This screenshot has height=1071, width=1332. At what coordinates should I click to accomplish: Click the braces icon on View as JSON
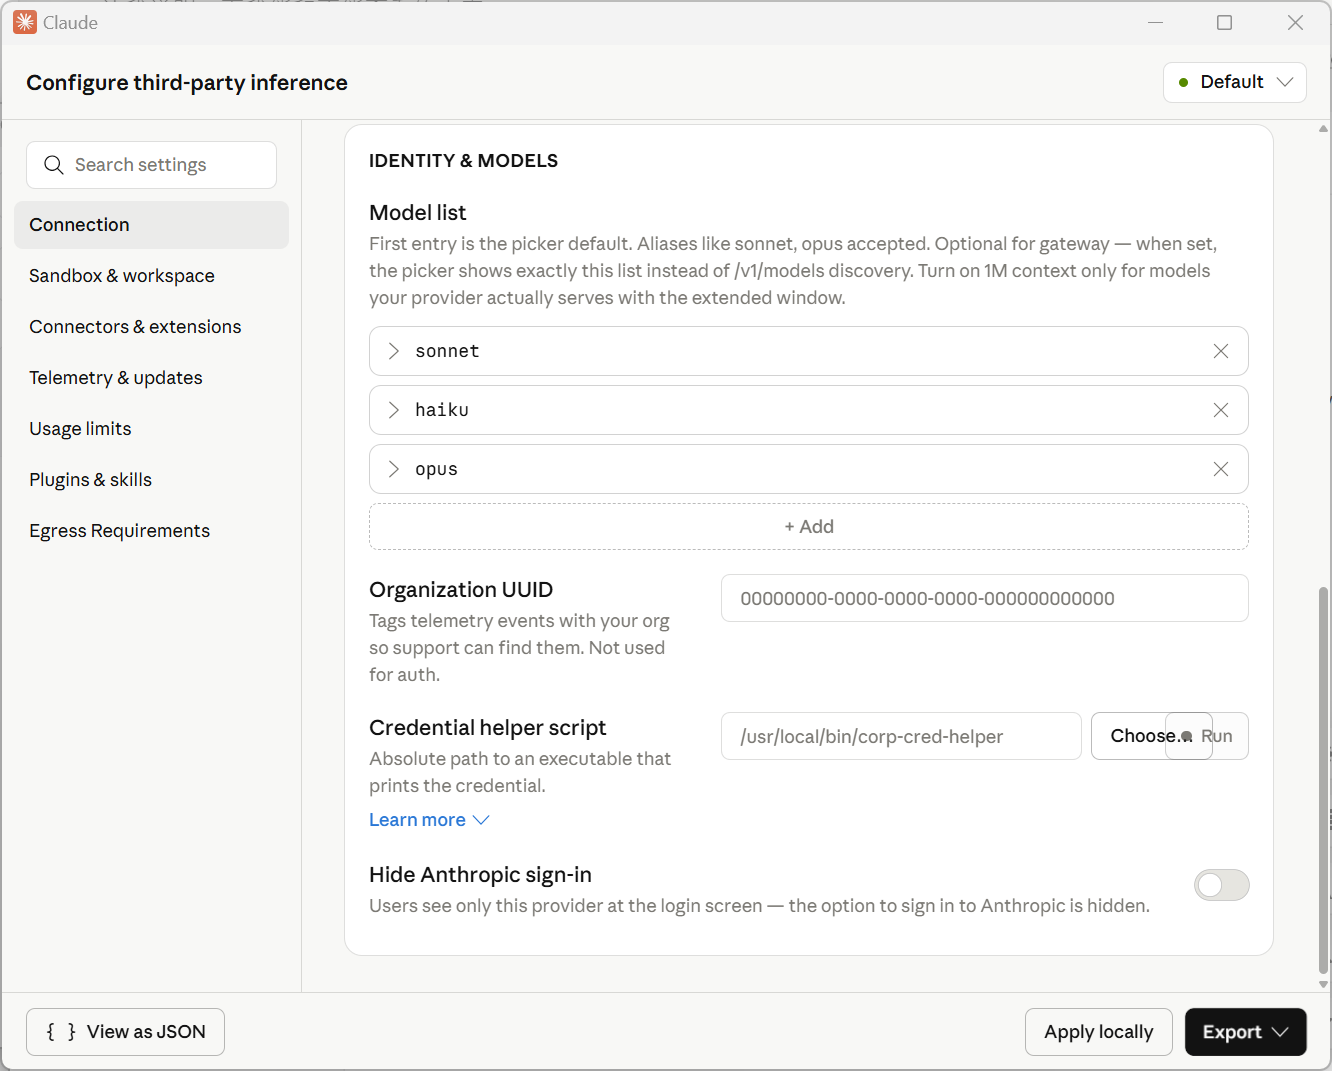[x=61, y=1032]
